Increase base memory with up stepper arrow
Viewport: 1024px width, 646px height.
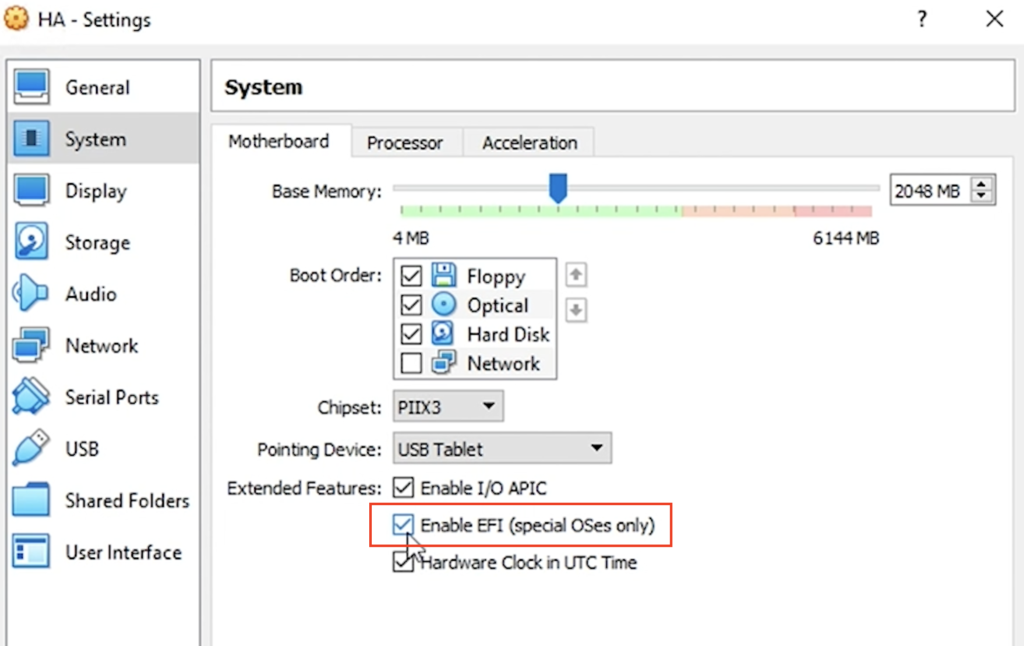click(x=981, y=184)
